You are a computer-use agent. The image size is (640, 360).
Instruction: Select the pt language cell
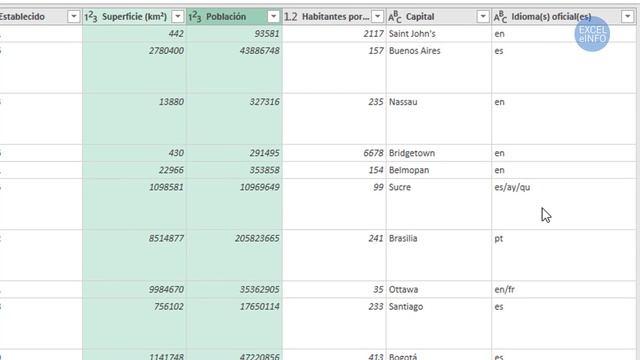[564, 255]
